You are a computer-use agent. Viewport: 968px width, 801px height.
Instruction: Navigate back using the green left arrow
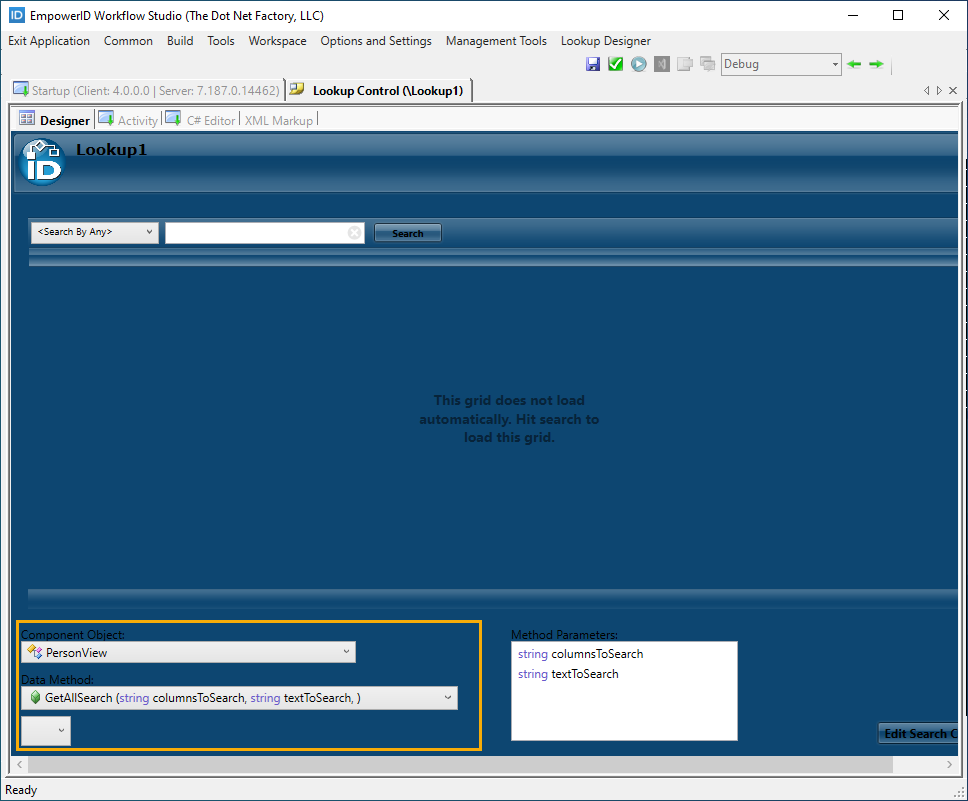[x=853, y=63]
